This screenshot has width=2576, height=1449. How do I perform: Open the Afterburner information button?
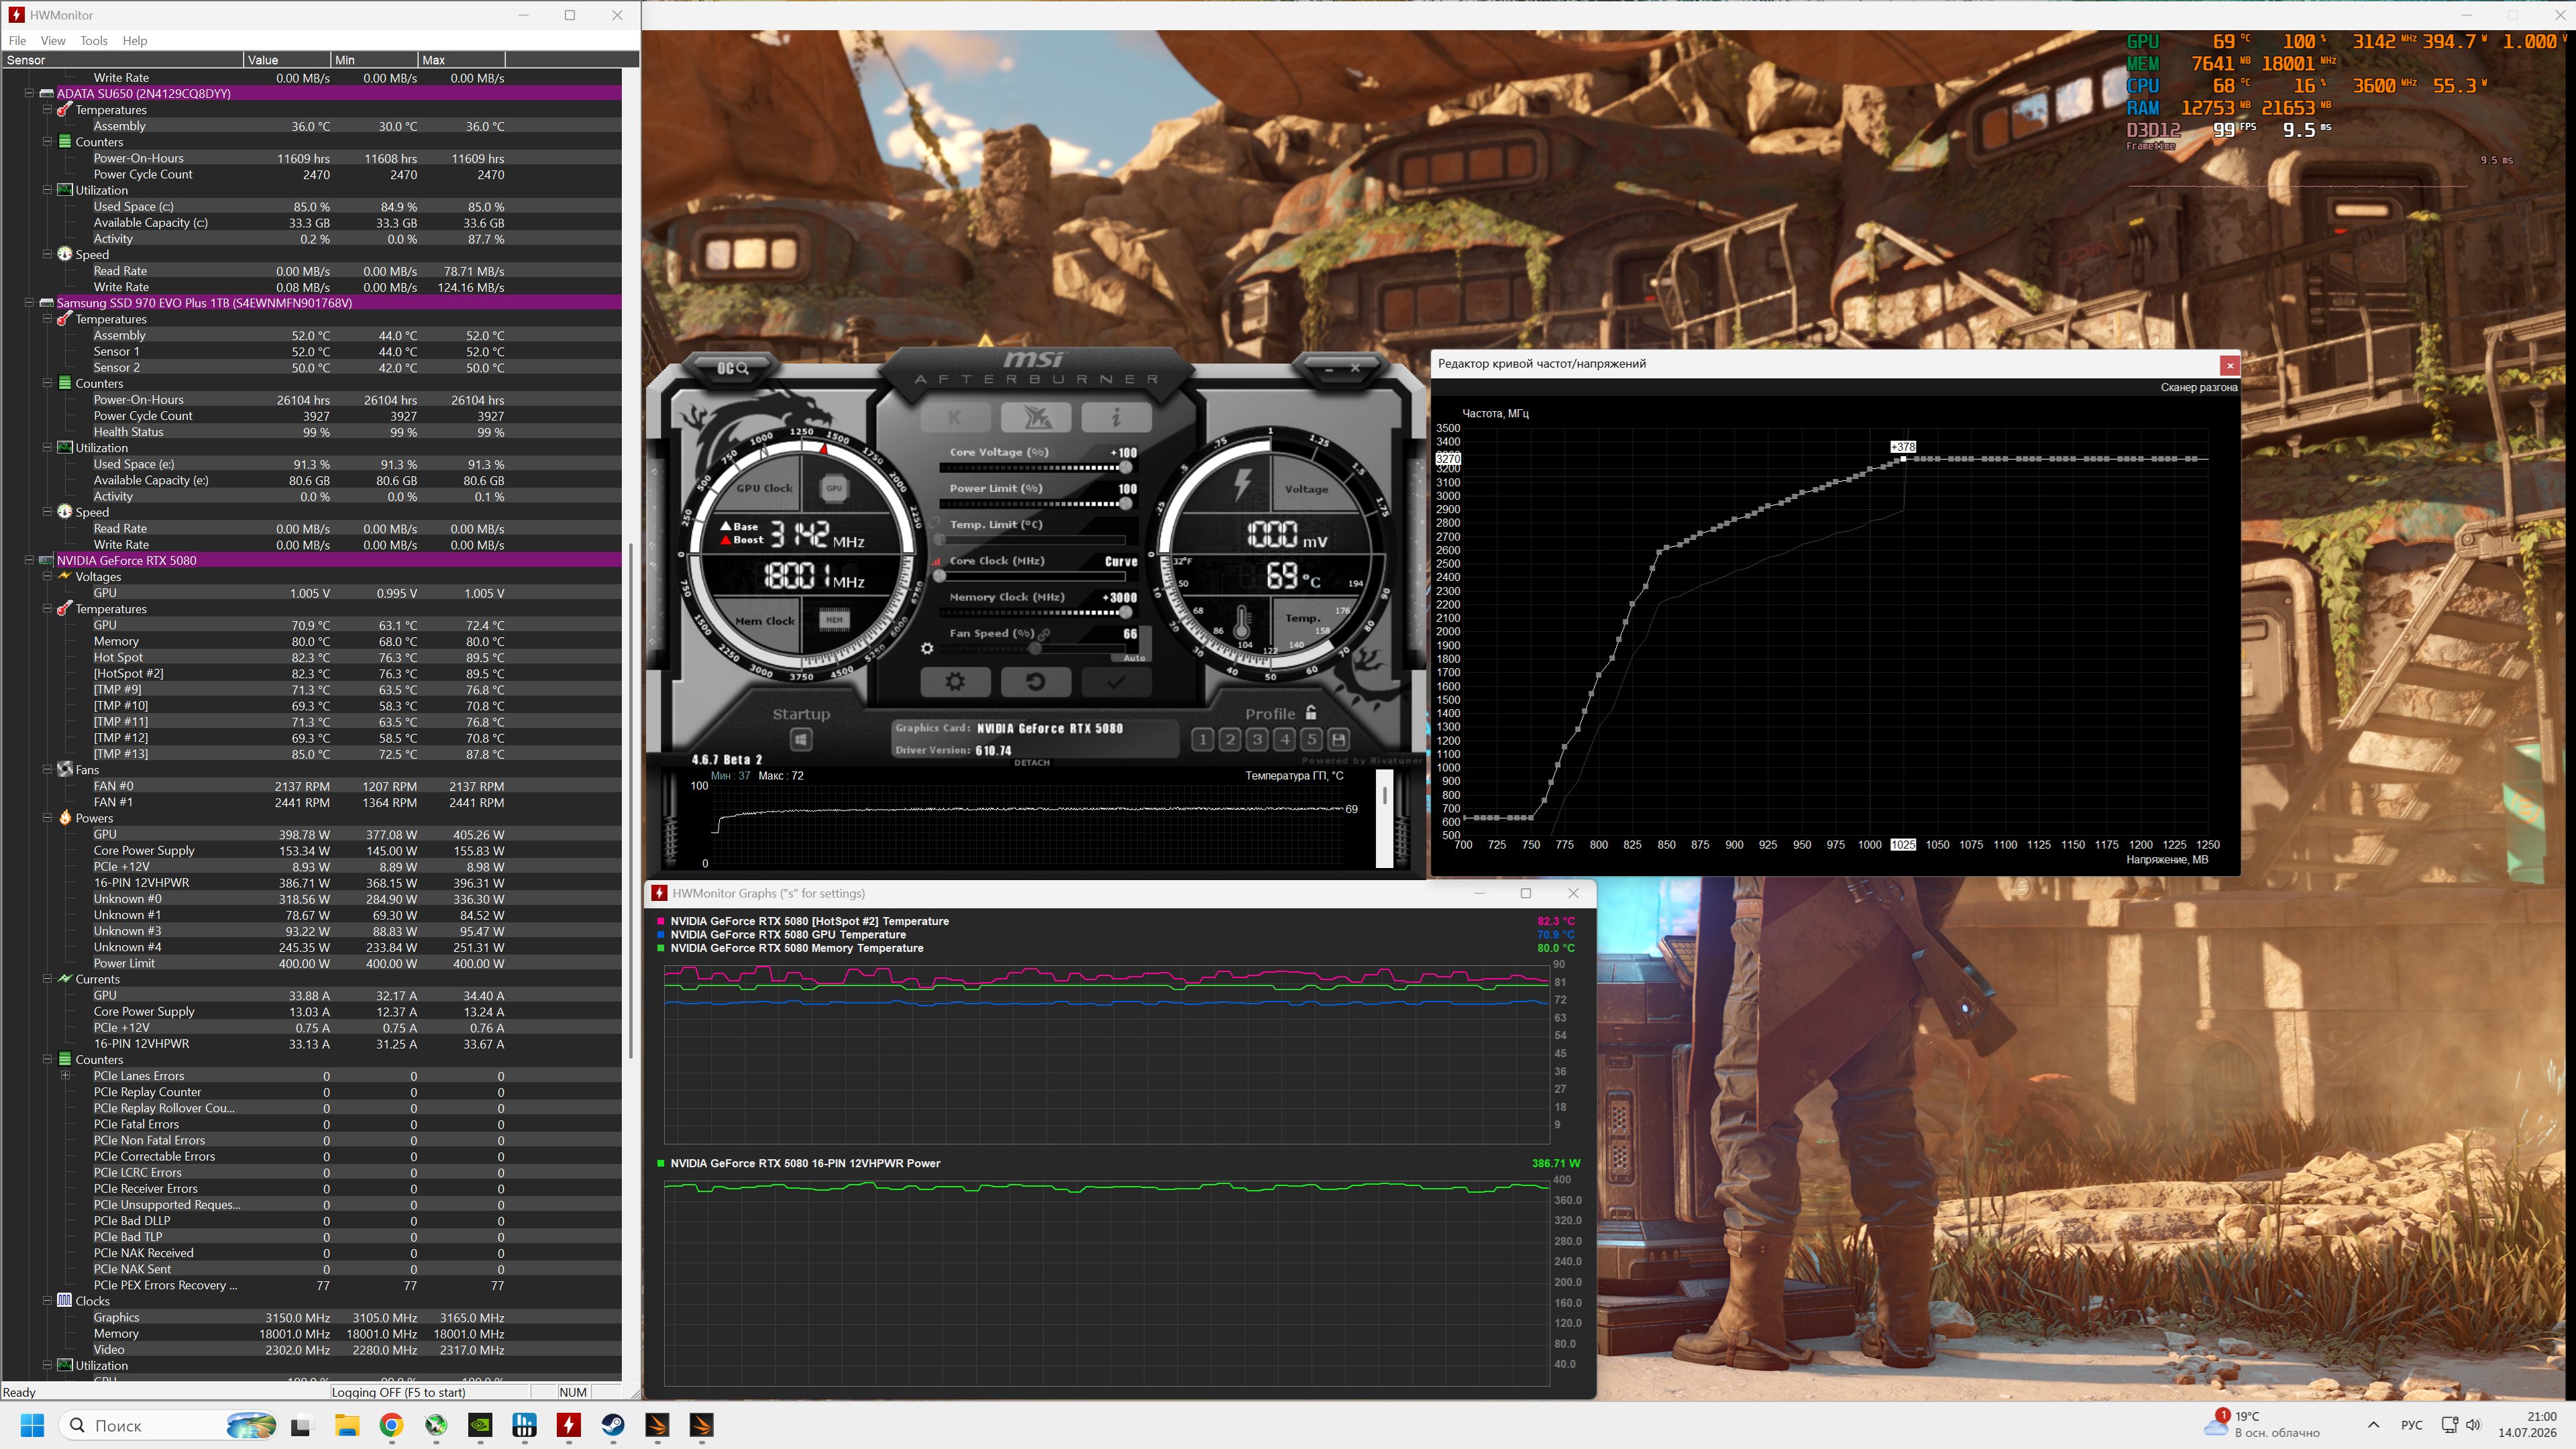coord(1116,417)
